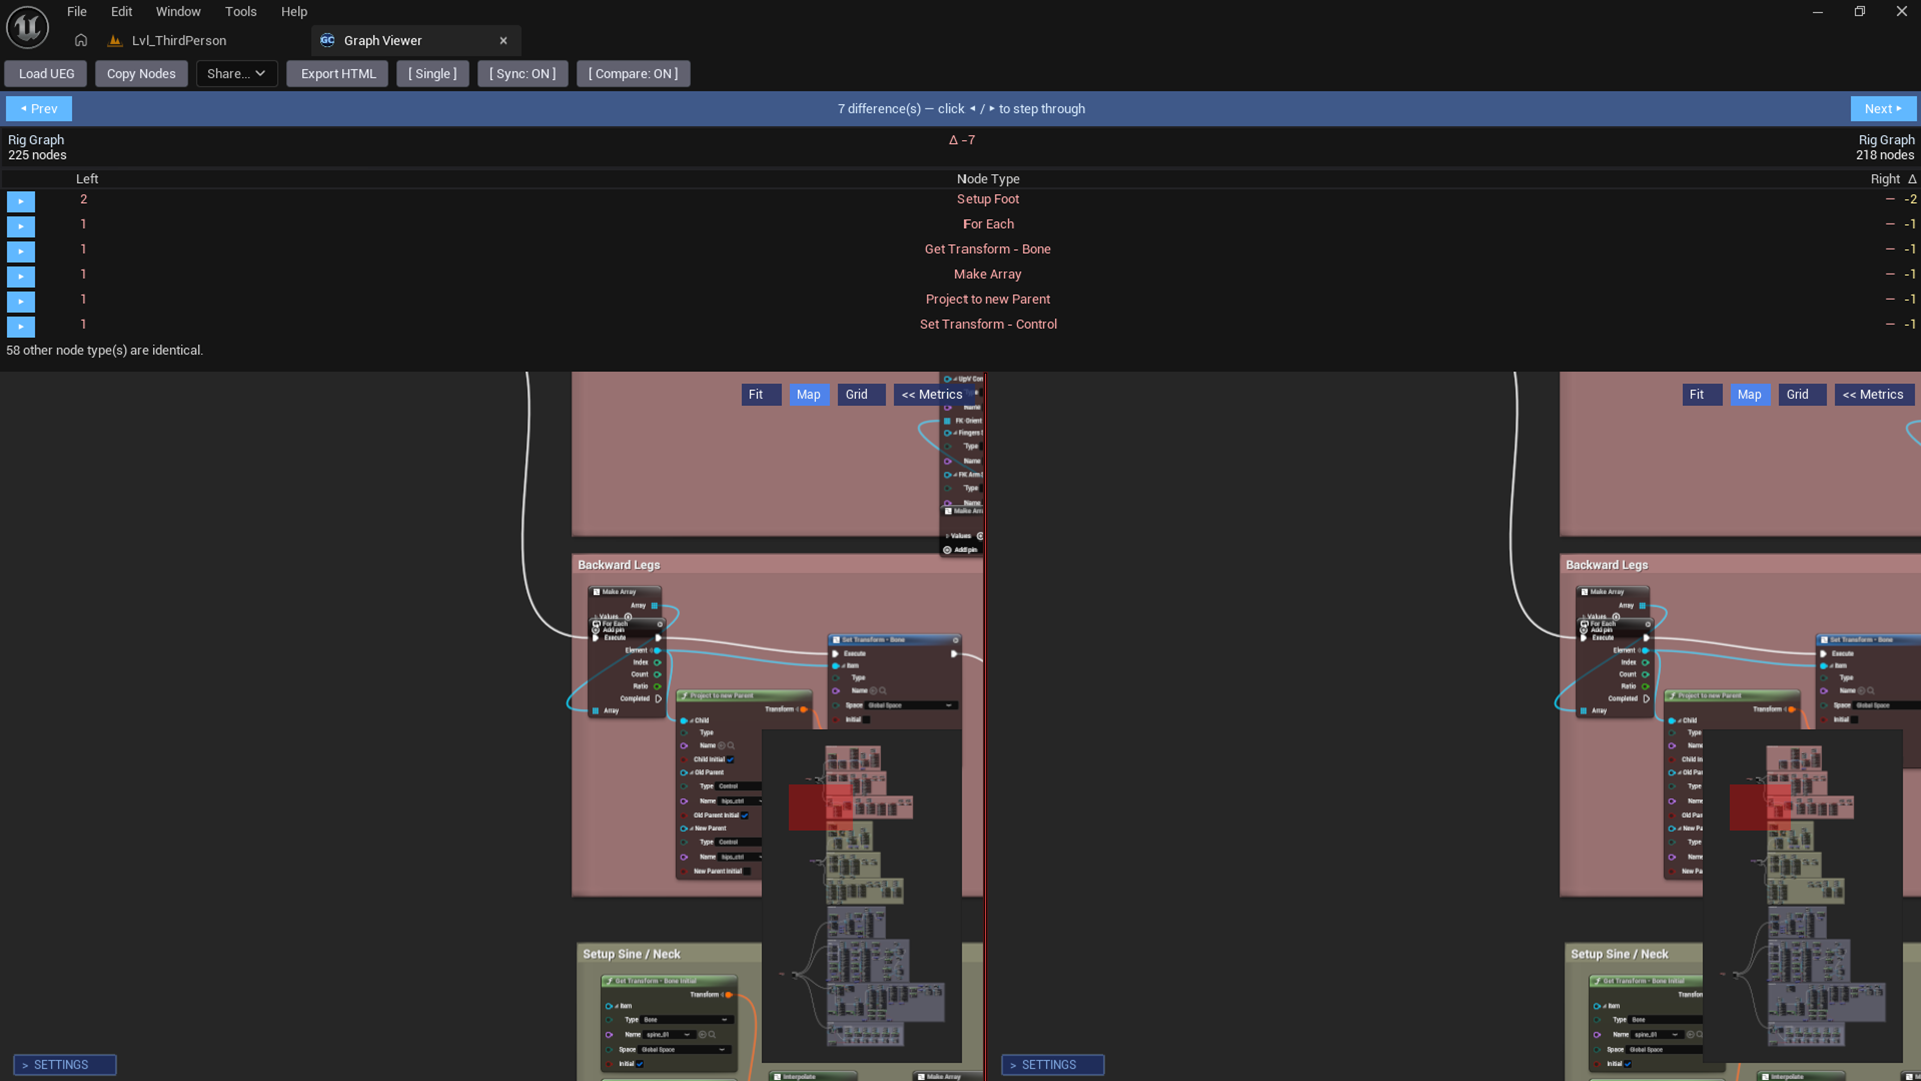The image size is (1921, 1081).
Task: Expand left SETTINGS panel
Action: 65,1065
